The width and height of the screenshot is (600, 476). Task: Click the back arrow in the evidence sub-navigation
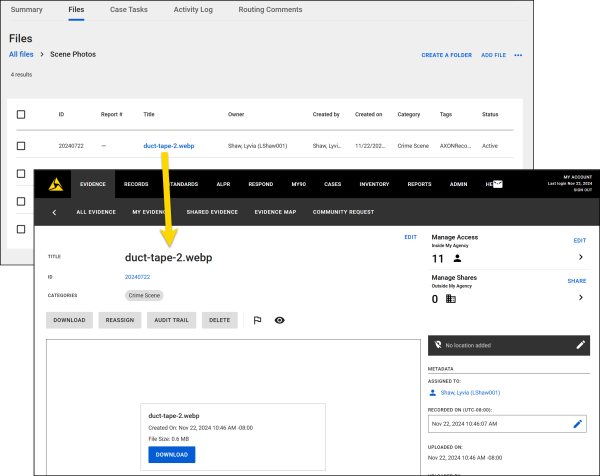click(53, 212)
